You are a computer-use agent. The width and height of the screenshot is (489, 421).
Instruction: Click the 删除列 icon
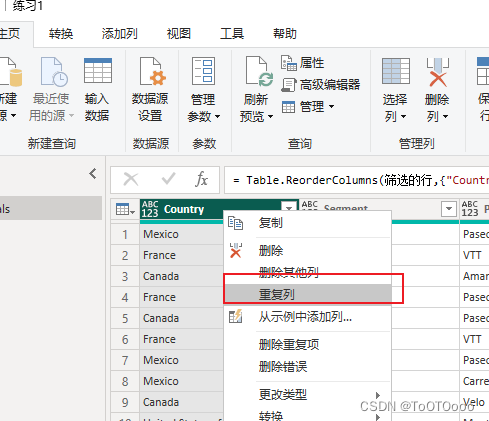tap(438, 72)
